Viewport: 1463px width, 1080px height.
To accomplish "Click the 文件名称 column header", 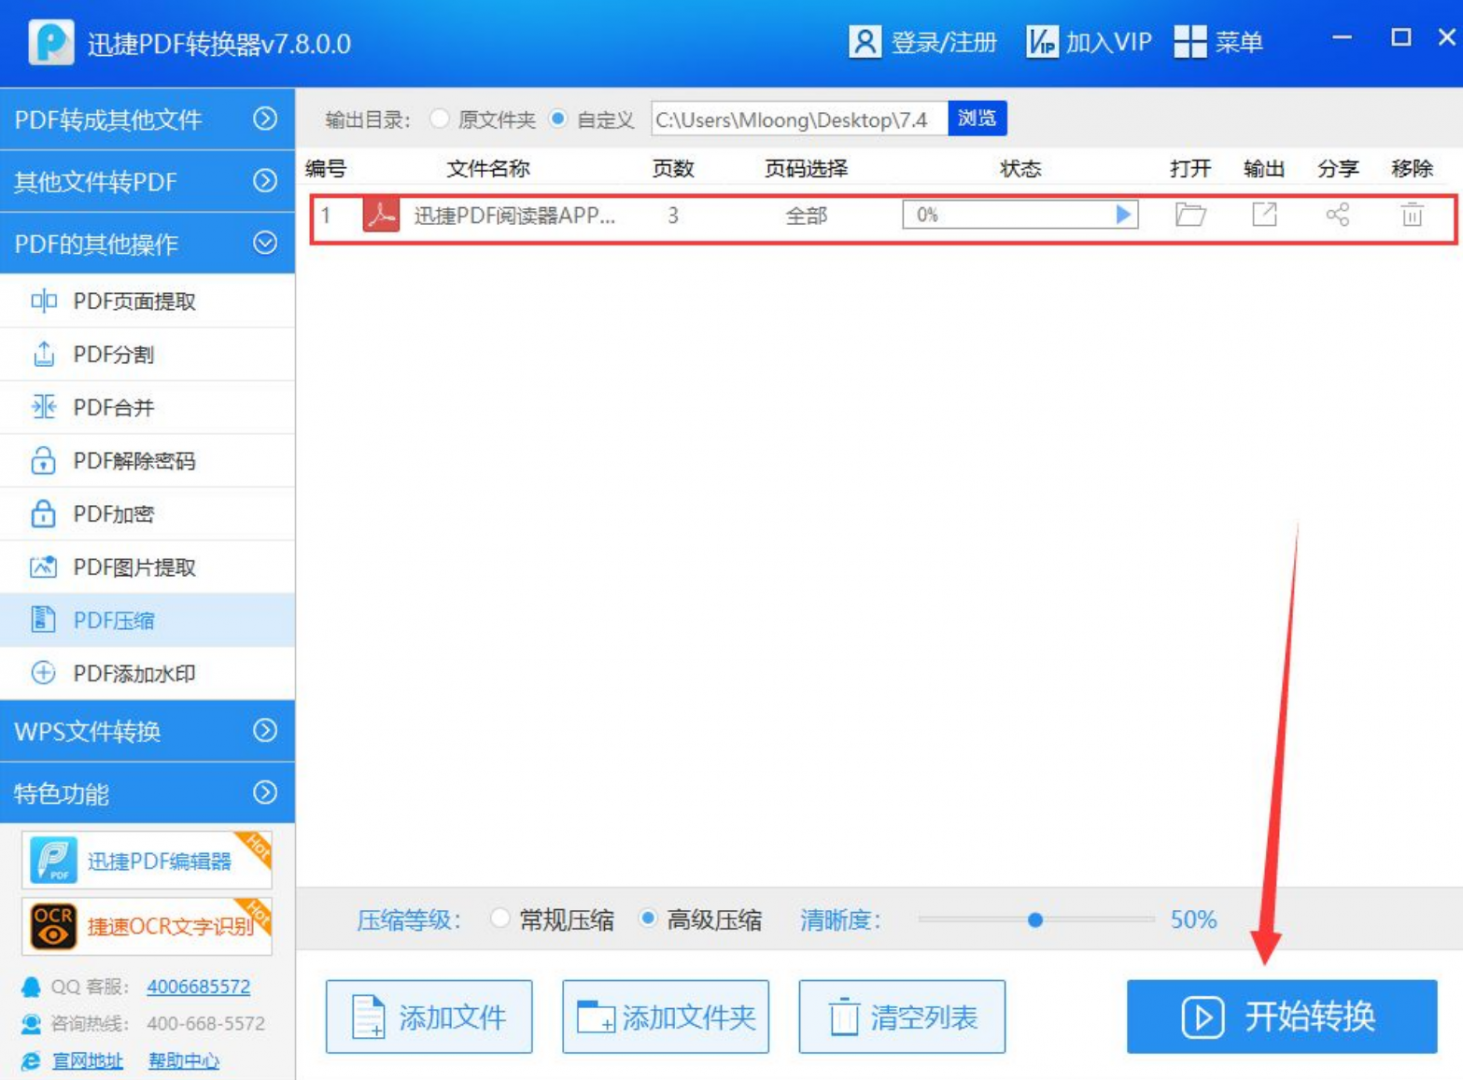I will [x=488, y=168].
